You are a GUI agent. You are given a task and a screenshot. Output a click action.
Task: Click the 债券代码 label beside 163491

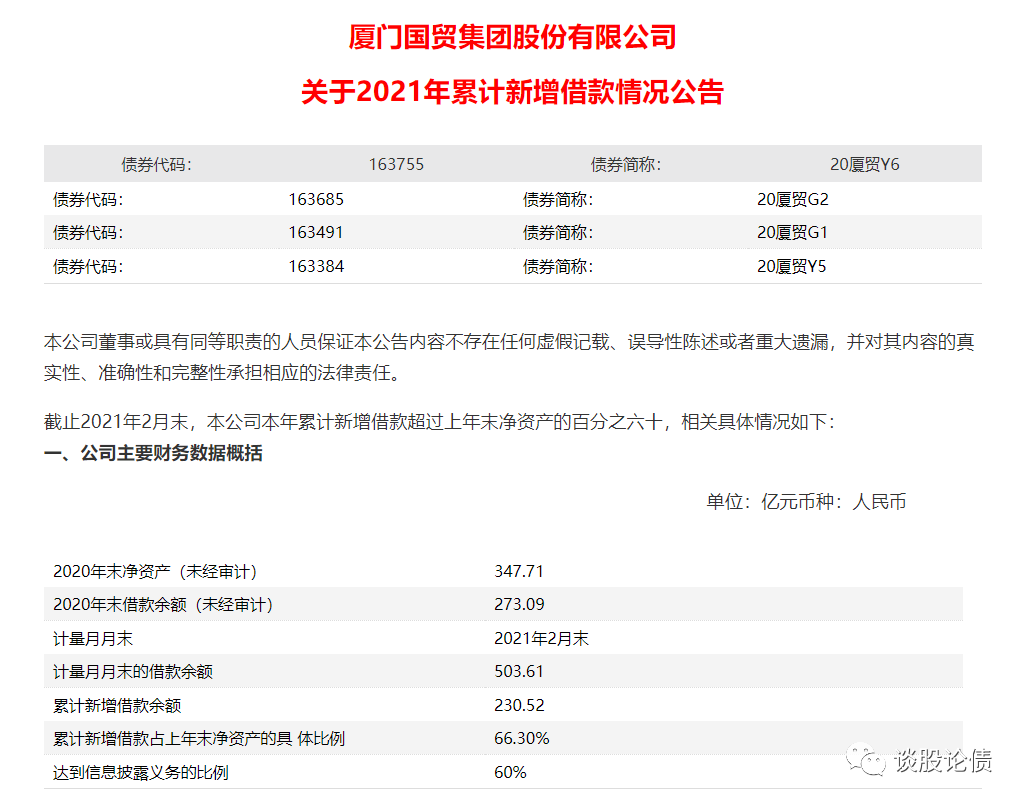click(x=88, y=232)
